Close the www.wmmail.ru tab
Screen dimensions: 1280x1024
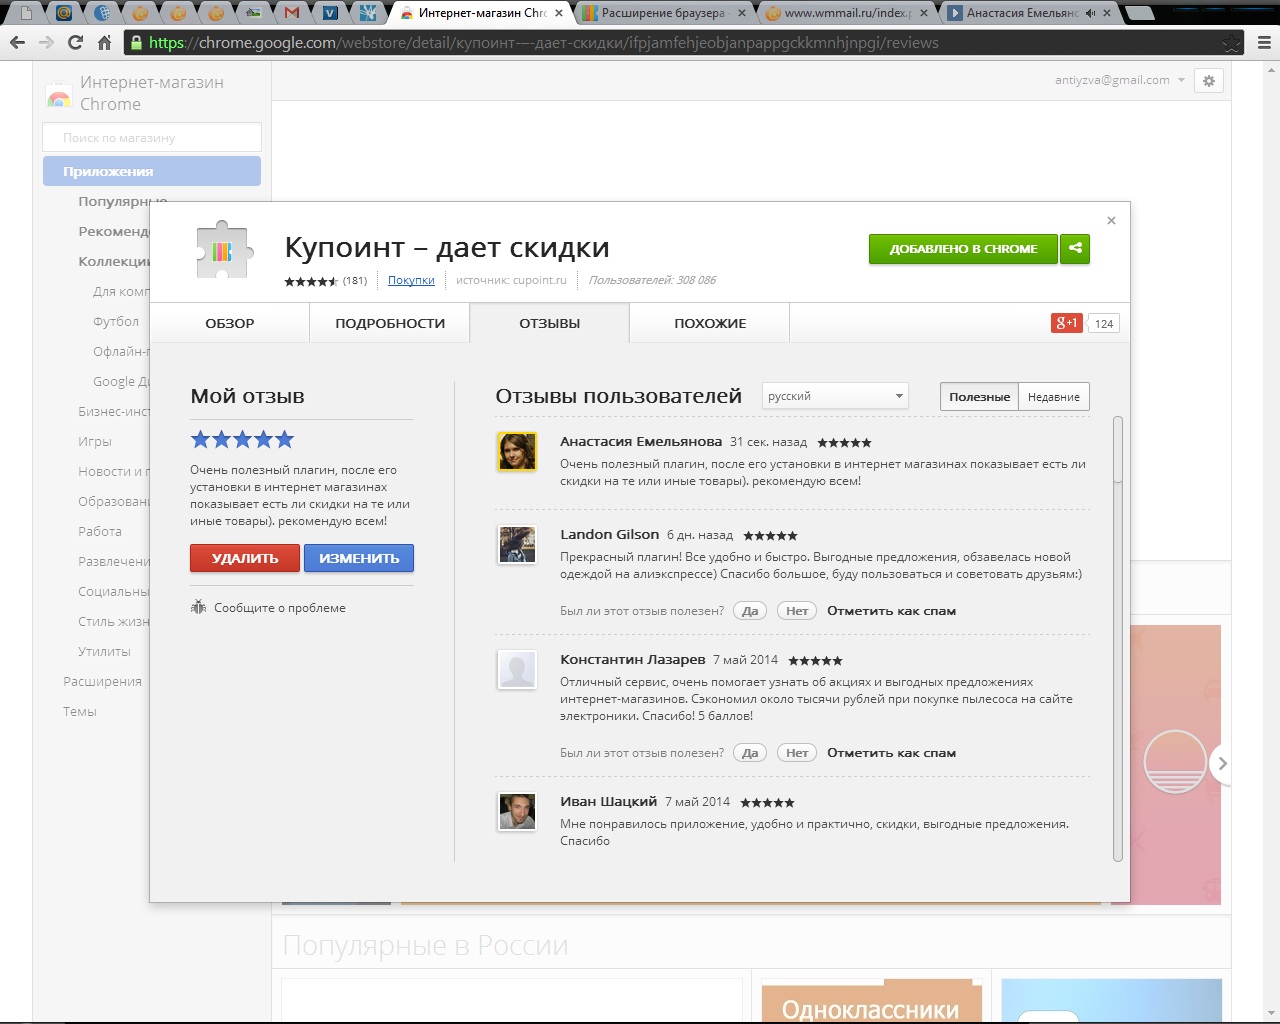click(923, 13)
